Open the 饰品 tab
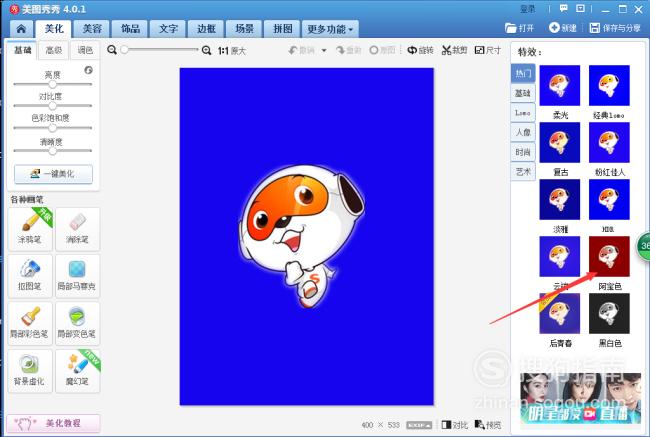The width and height of the screenshot is (650, 437). (130, 29)
